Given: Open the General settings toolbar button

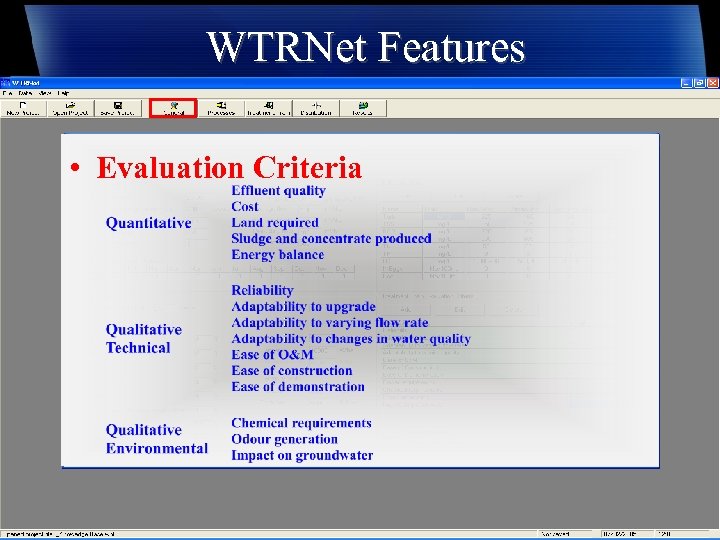Looking at the screenshot, I should [174, 109].
